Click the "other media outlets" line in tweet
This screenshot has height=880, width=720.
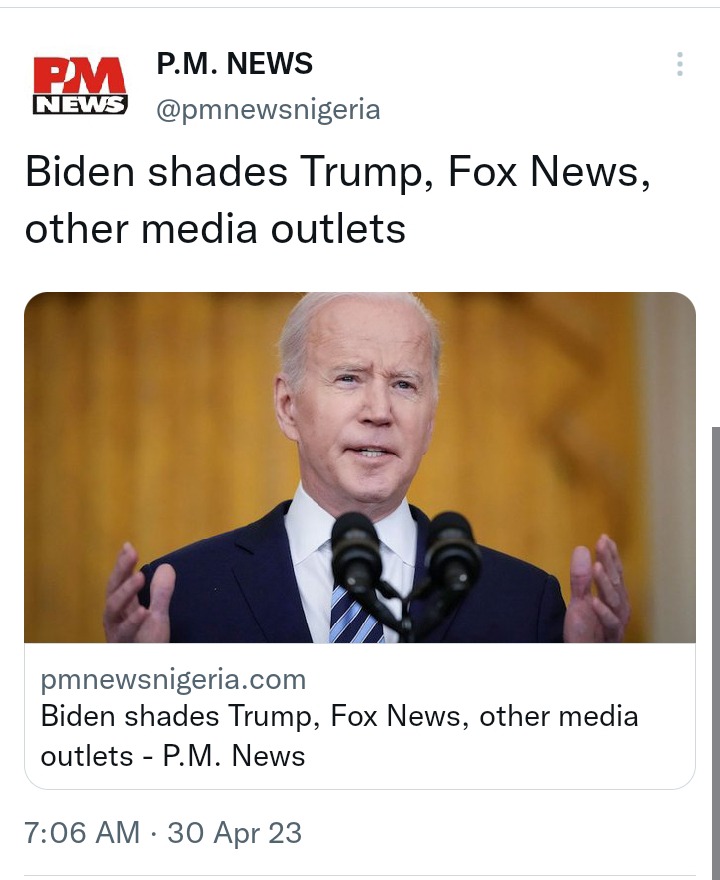coord(215,229)
